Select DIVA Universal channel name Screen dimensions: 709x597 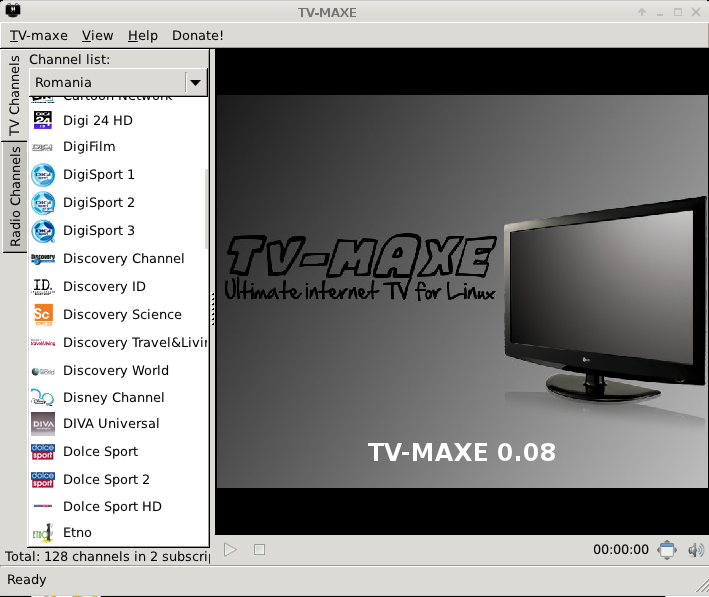pyautogui.click(x=111, y=424)
